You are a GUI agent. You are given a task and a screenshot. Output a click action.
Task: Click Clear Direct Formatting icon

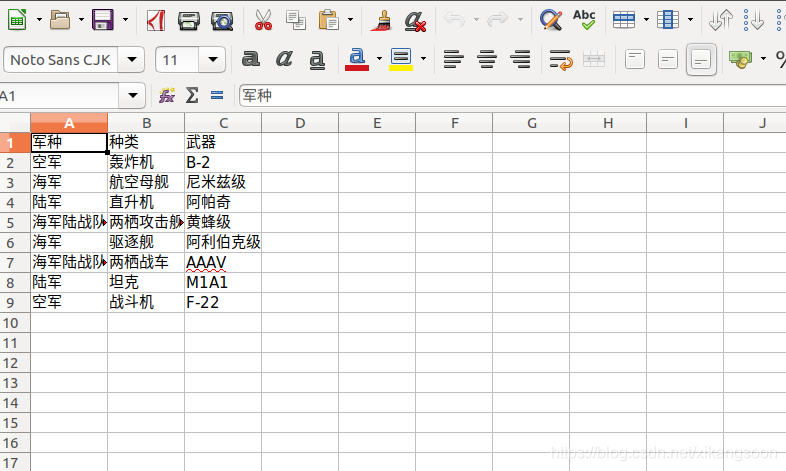415,21
